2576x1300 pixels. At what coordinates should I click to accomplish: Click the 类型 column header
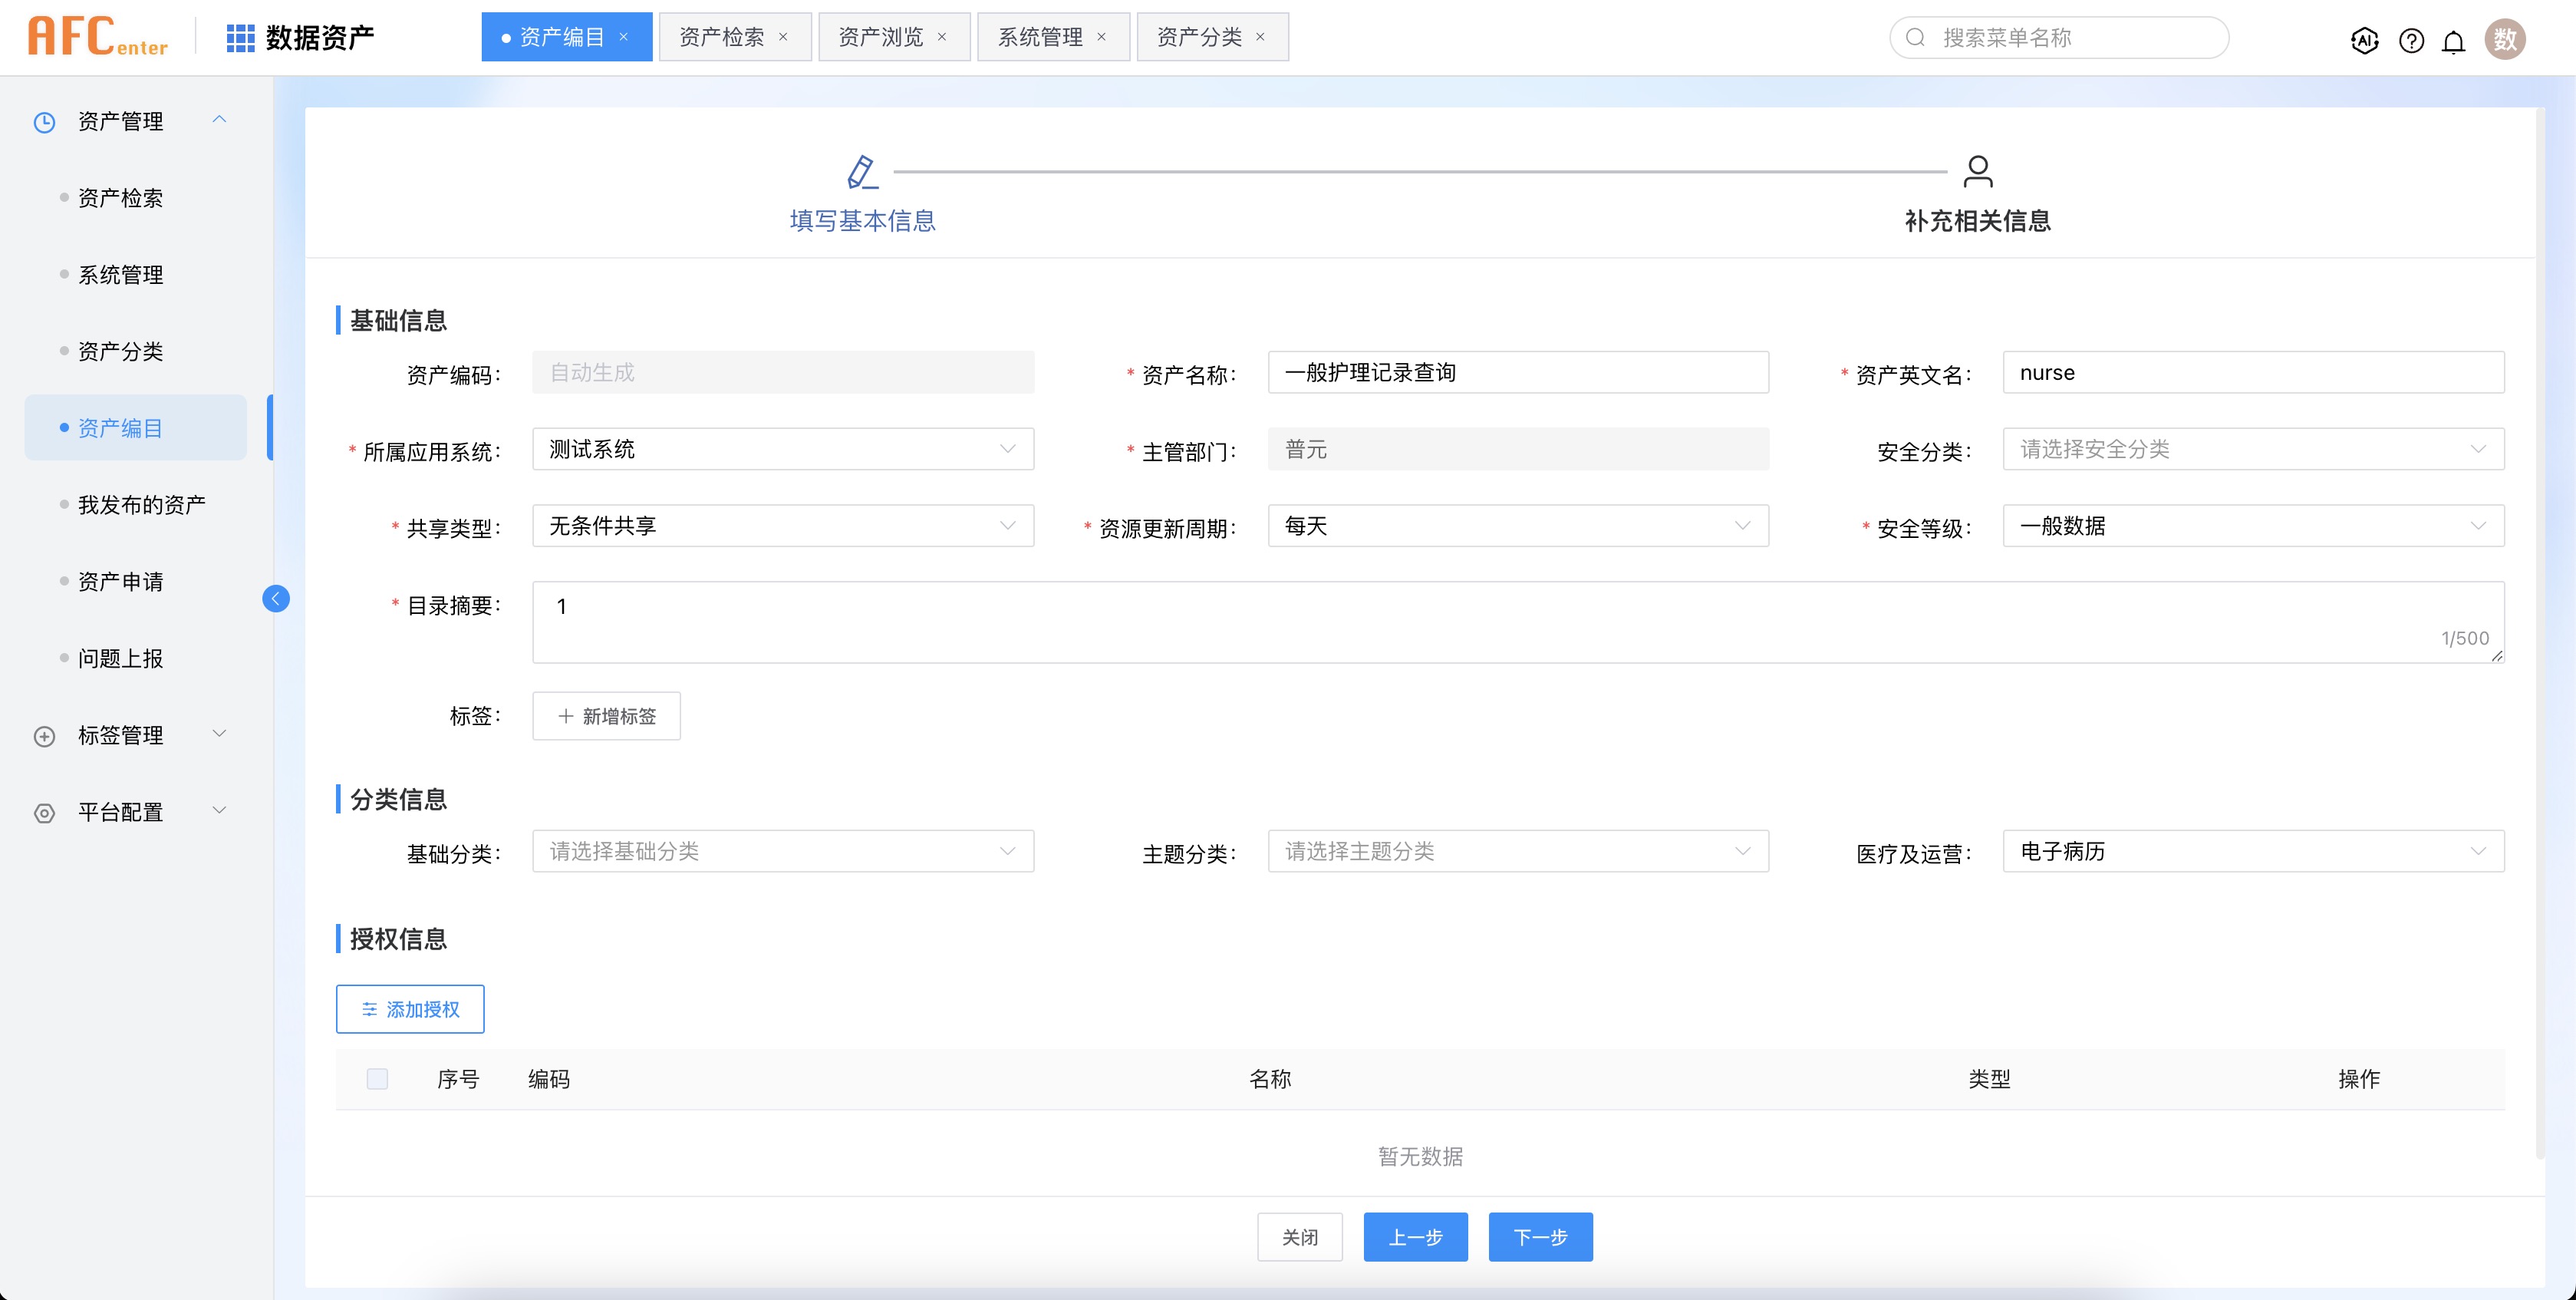point(1989,1079)
